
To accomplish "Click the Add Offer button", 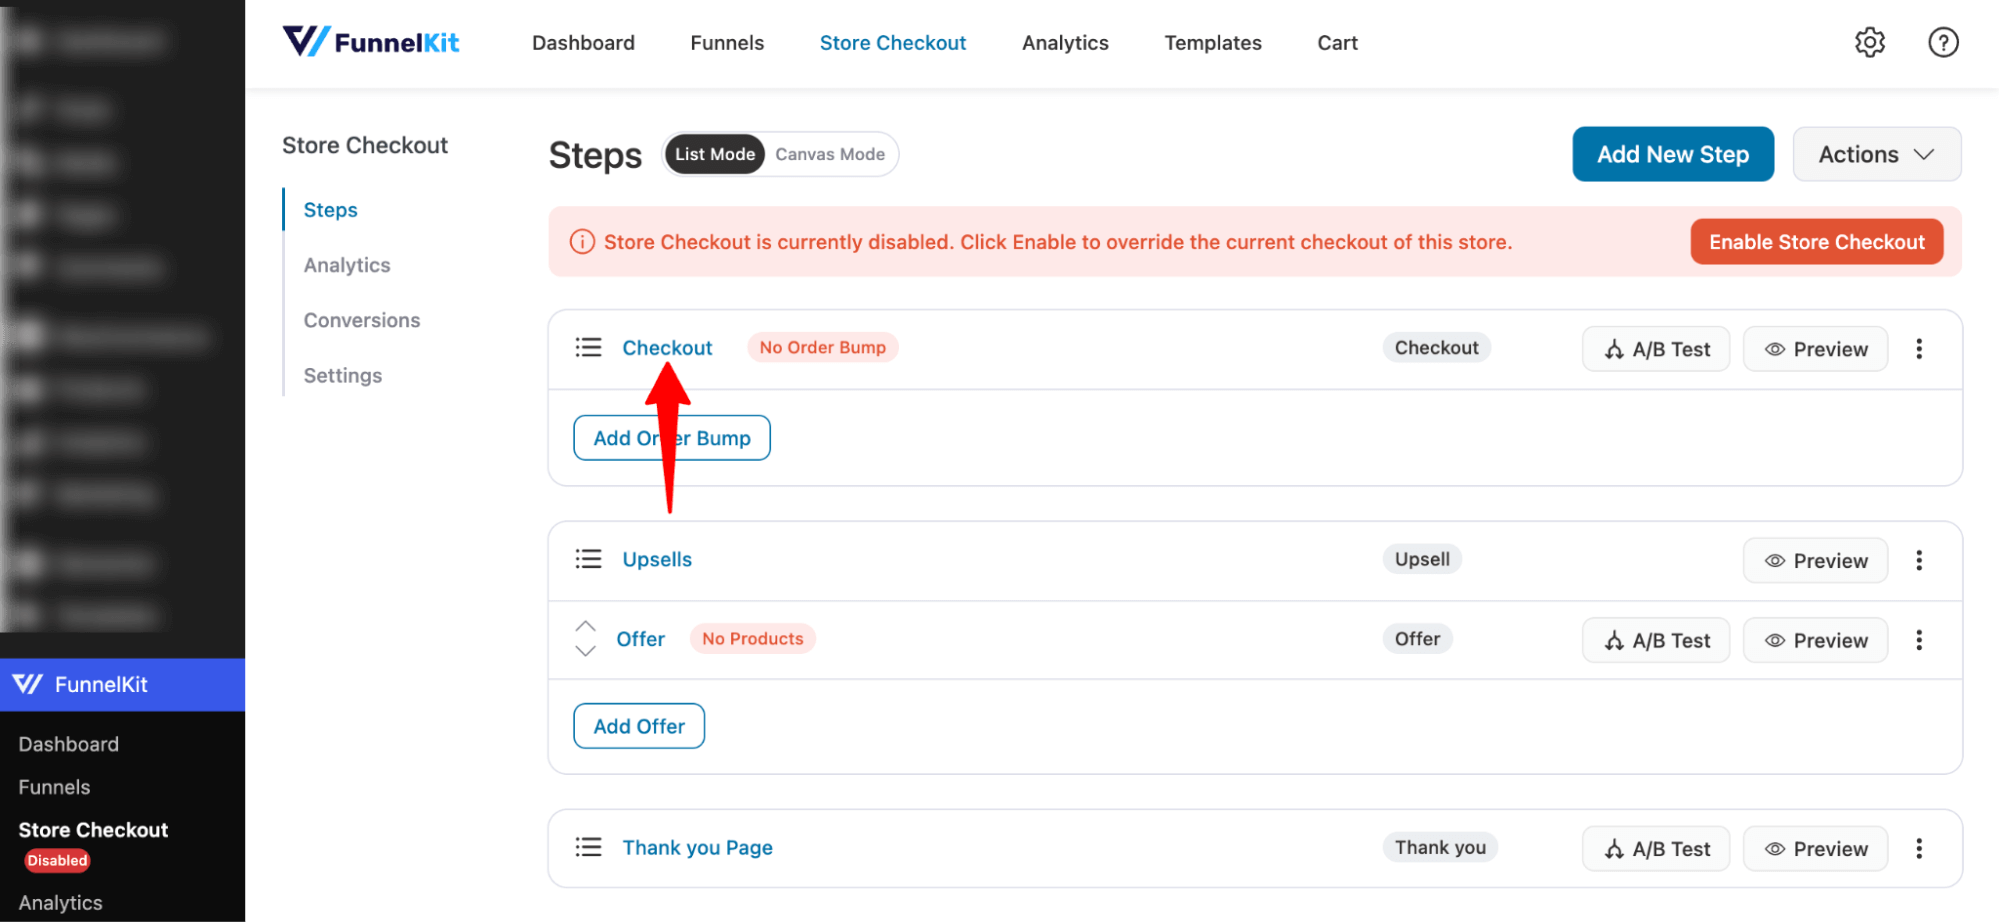I will click(x=639, y=726).
